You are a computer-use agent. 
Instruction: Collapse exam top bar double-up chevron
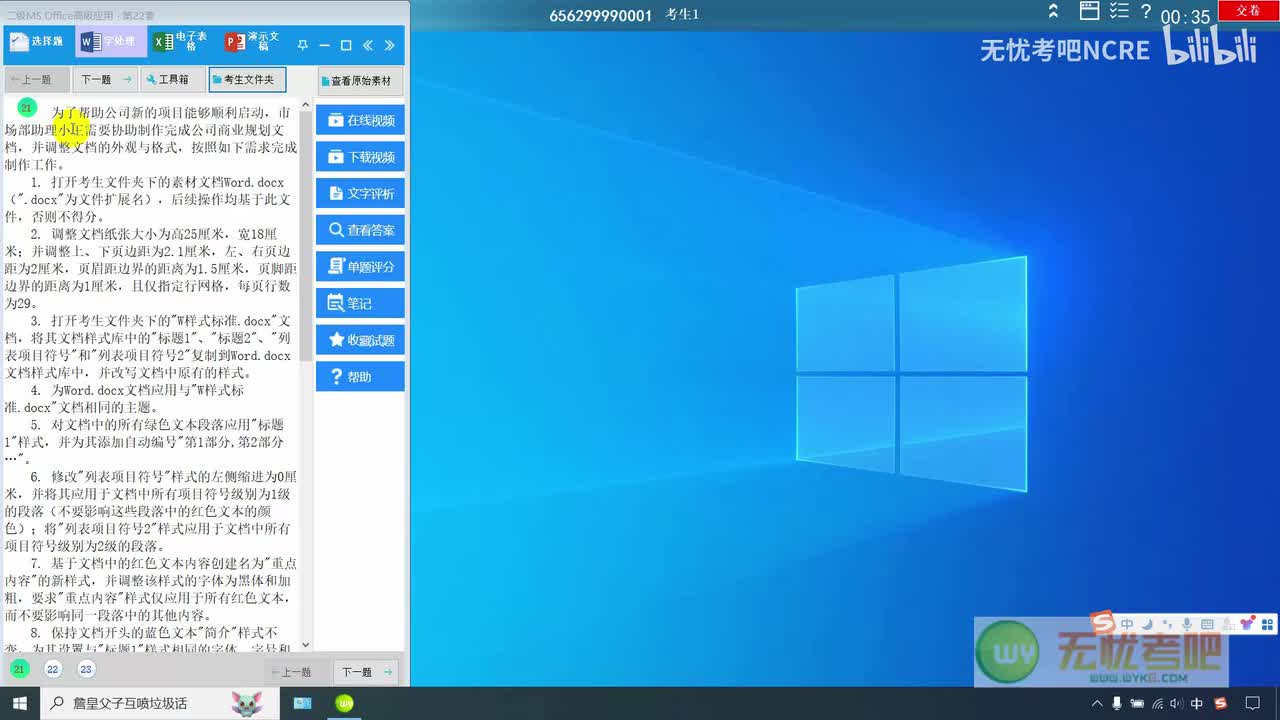(x=1053, y=12)
